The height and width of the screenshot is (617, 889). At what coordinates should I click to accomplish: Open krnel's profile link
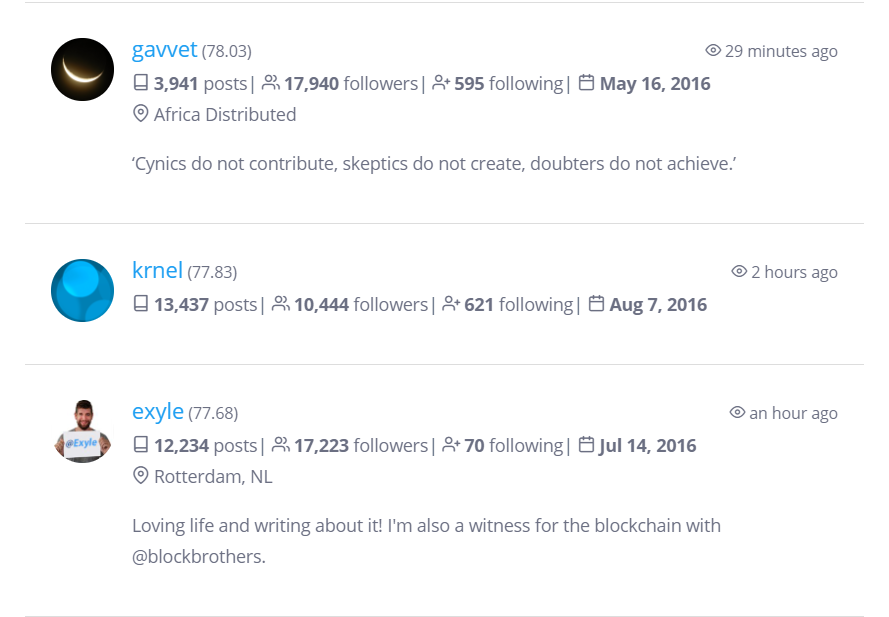(x=157, y=271)
